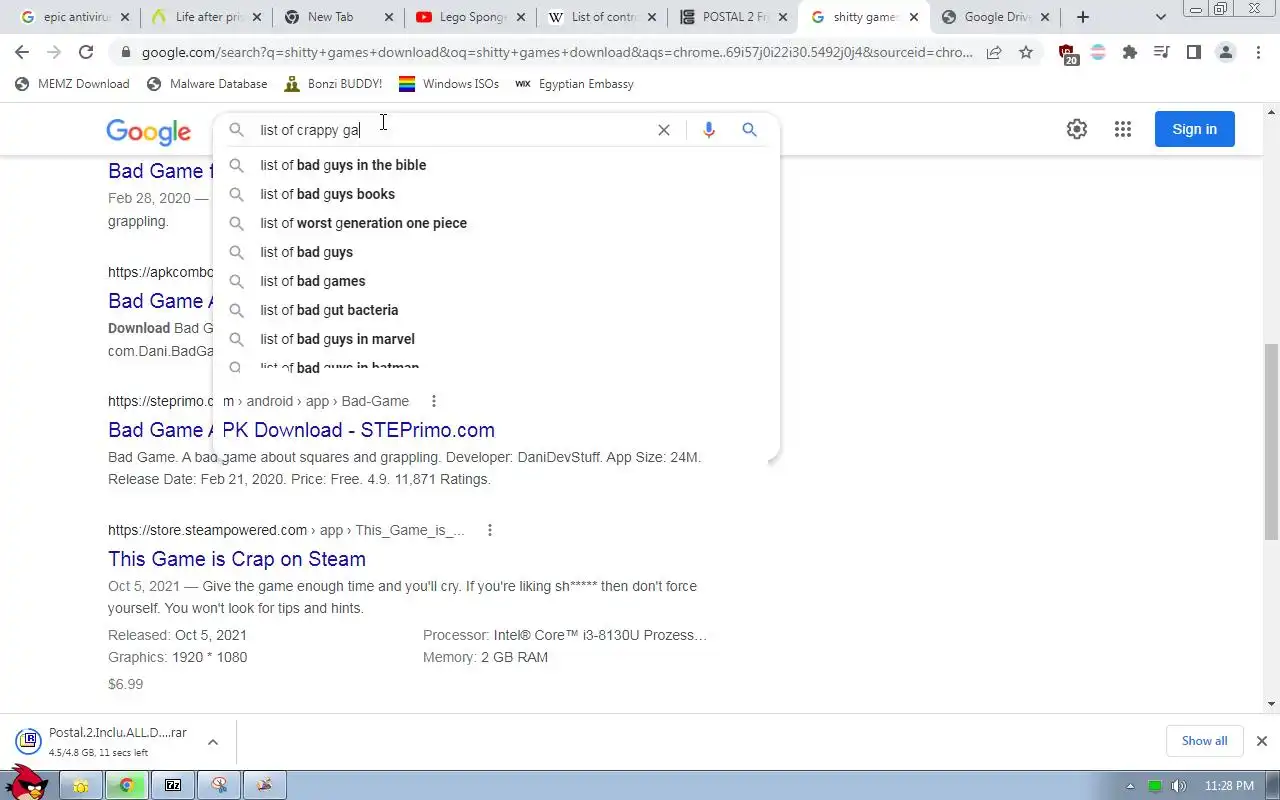1280x800 pixels.
Task: Open the file explorer taskbar icon
Action: [81, 785]
